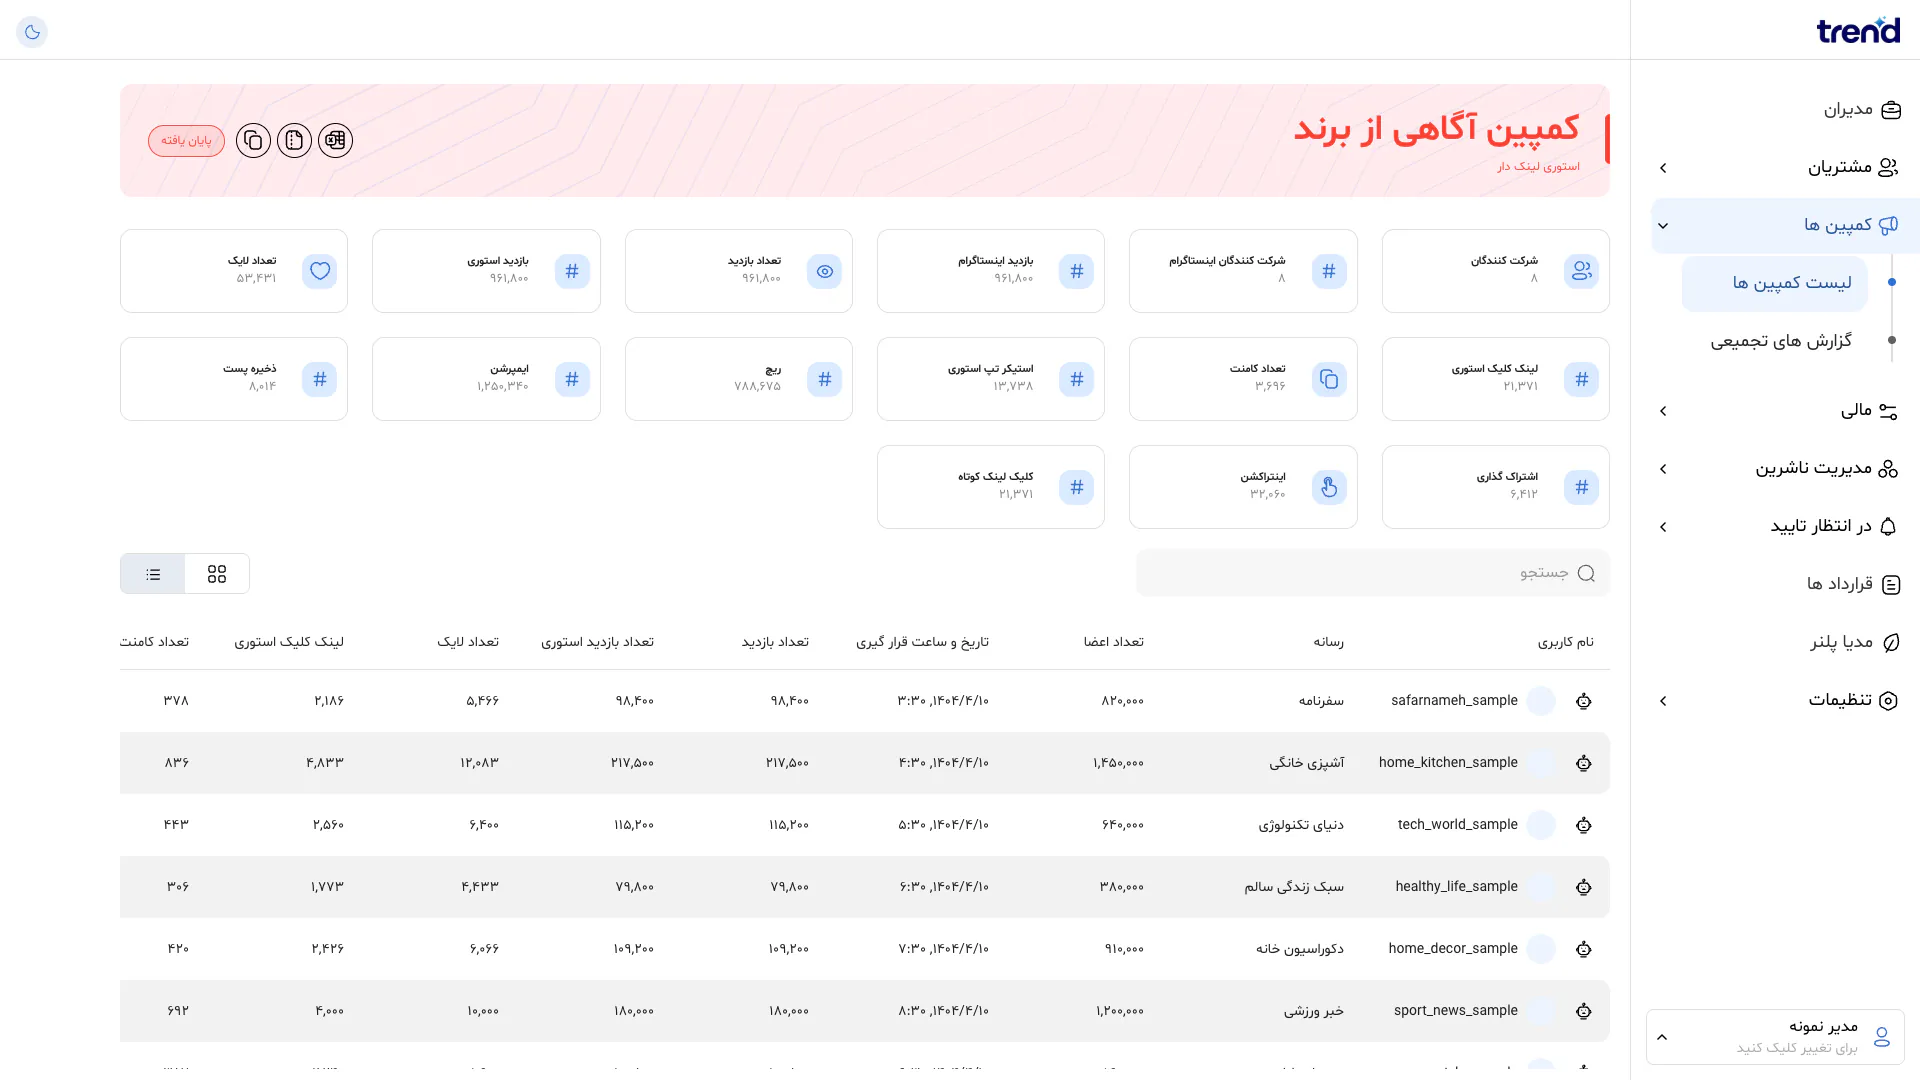The image size is (1920, 1080).
Task: Click the کلیک لینک کوتاه stat card
Action: pos(991,487)
